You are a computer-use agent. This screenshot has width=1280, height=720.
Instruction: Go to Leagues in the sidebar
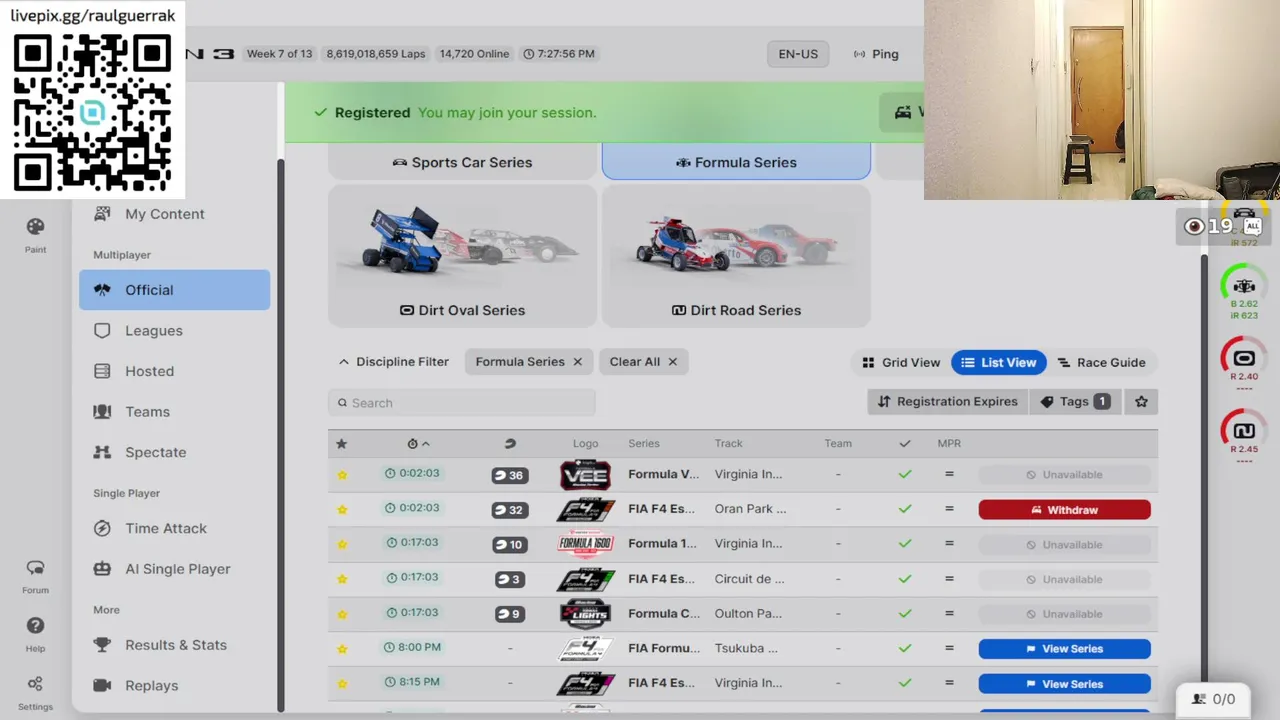pyautogui.click(x=175, y=331)
